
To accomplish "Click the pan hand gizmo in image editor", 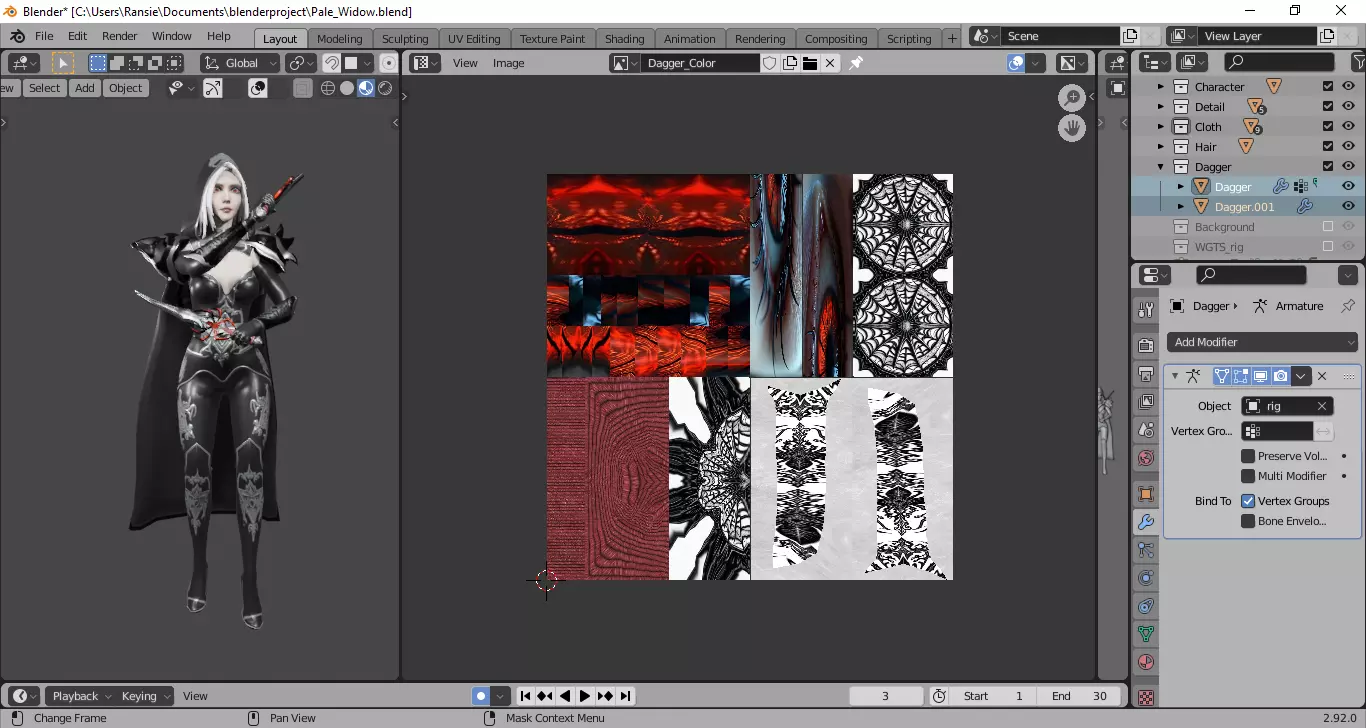I will click(x=1072, y=128).
